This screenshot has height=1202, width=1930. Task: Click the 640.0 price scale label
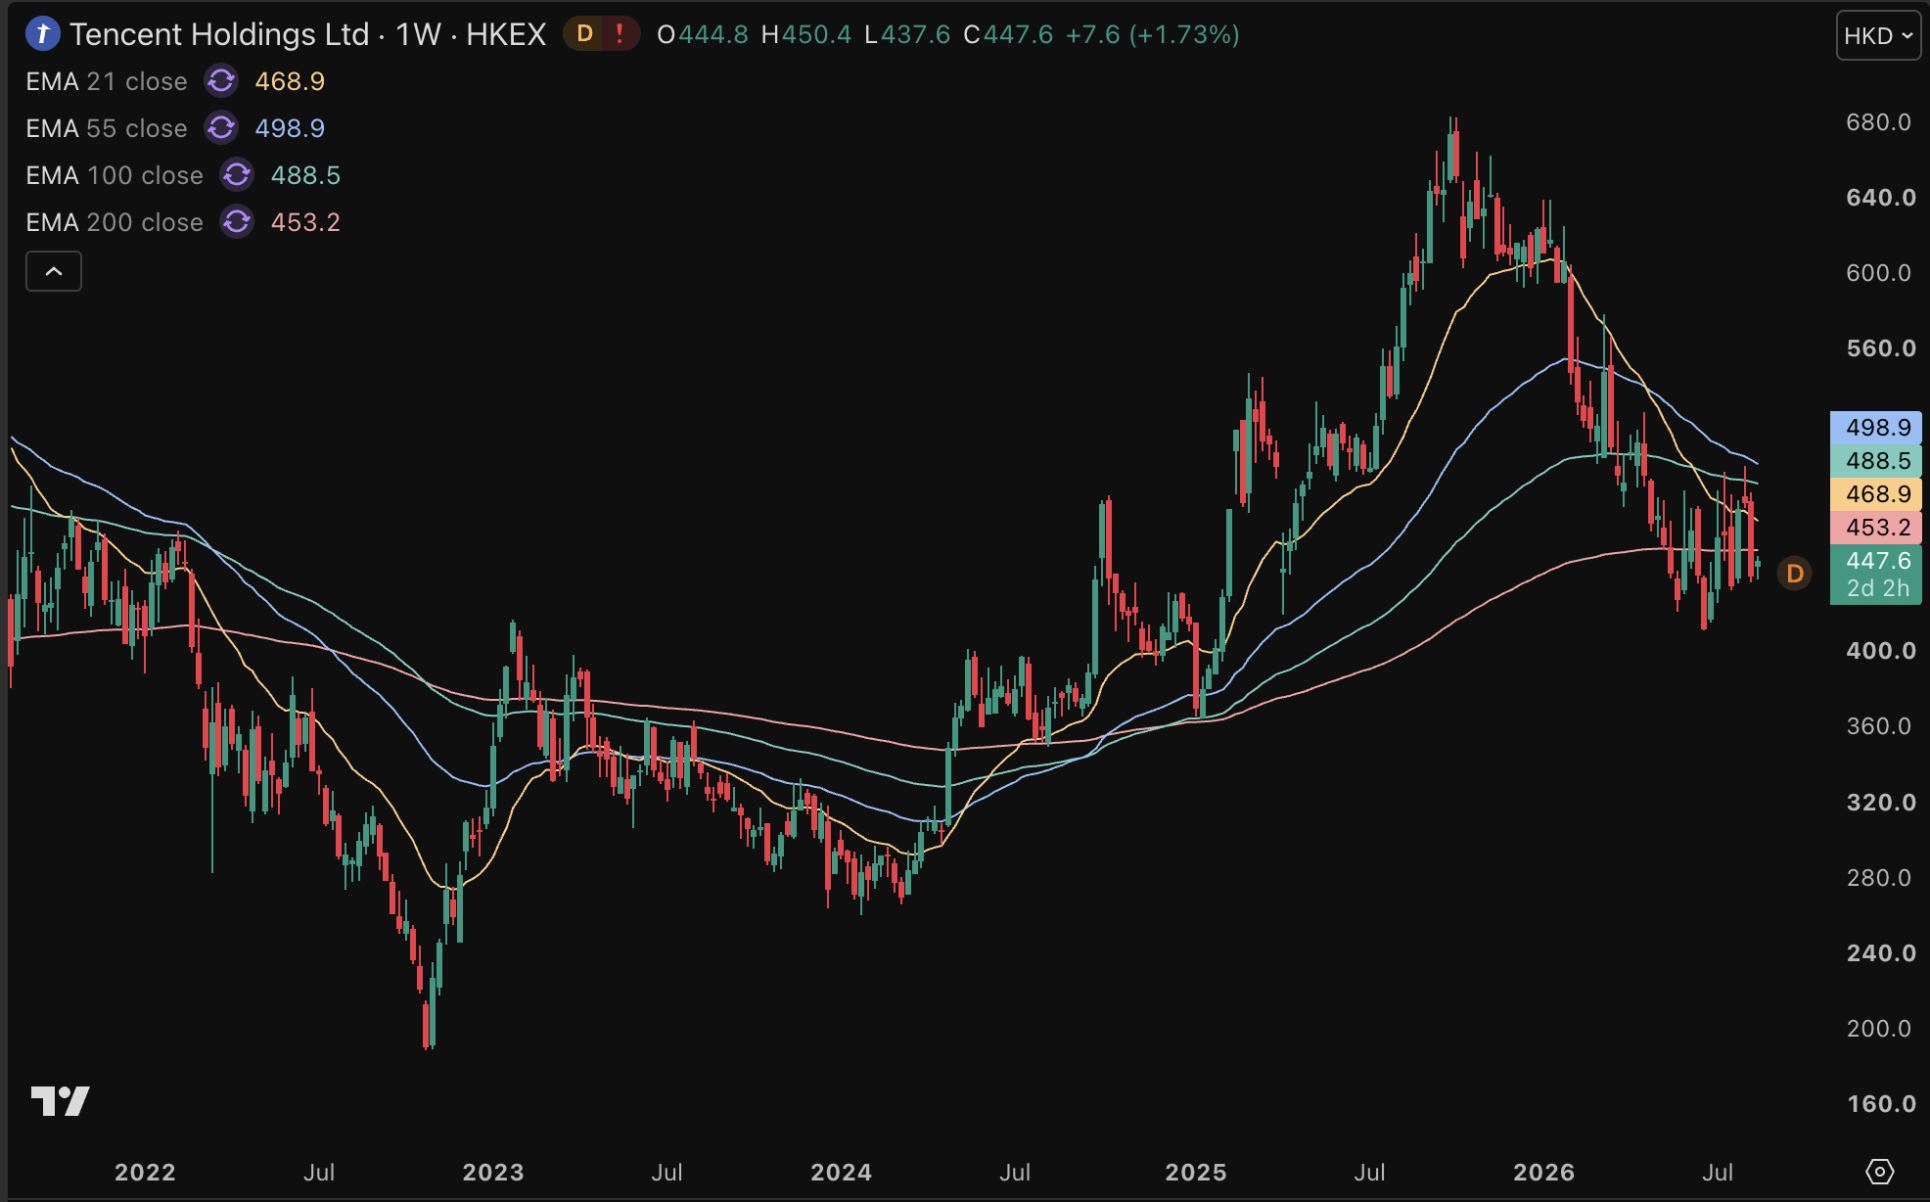[x=1880, y=197]
